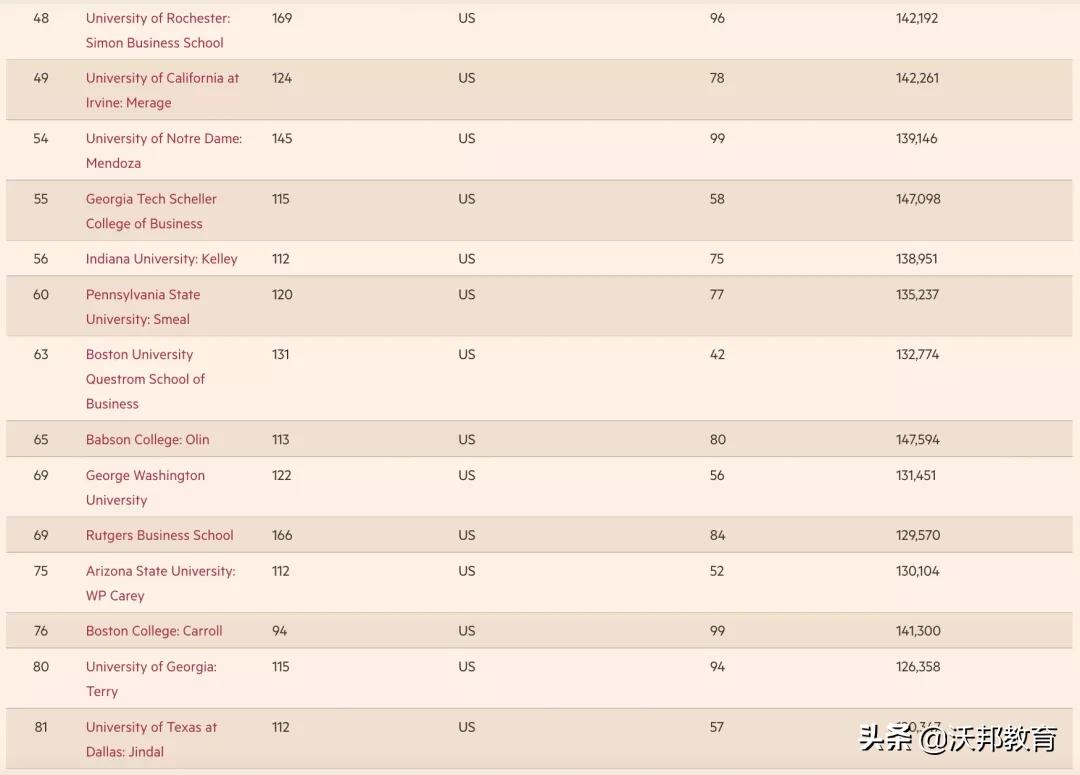
Task: Select salary 126,358 in University of Georgia row
Action: pyautogui.click(x=917, y=667)
